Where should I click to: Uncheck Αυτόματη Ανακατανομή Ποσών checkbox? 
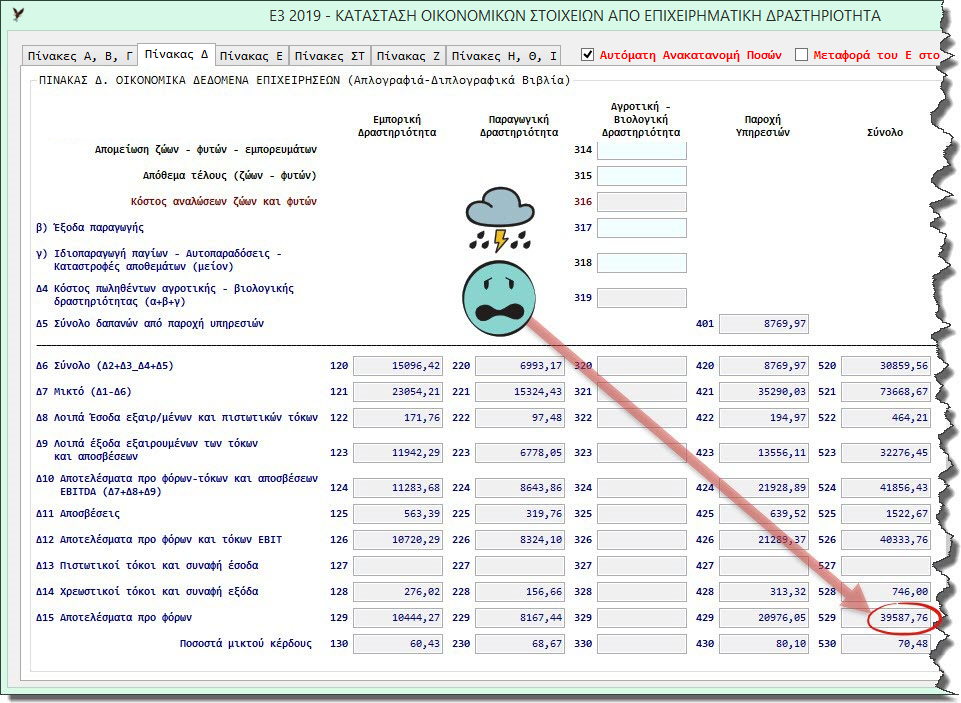pyautogui.click(x=587, y=55)
